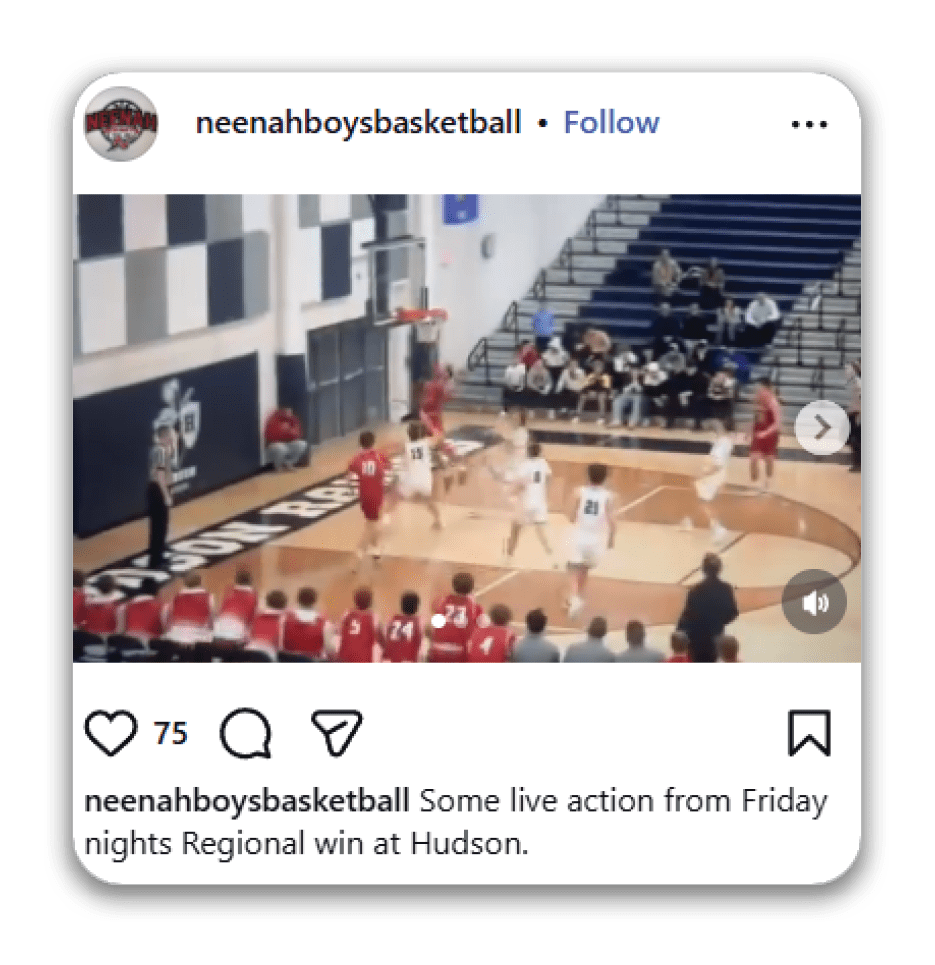Open the bold neenahboysbasketball name in the caption

click(247, 801)
